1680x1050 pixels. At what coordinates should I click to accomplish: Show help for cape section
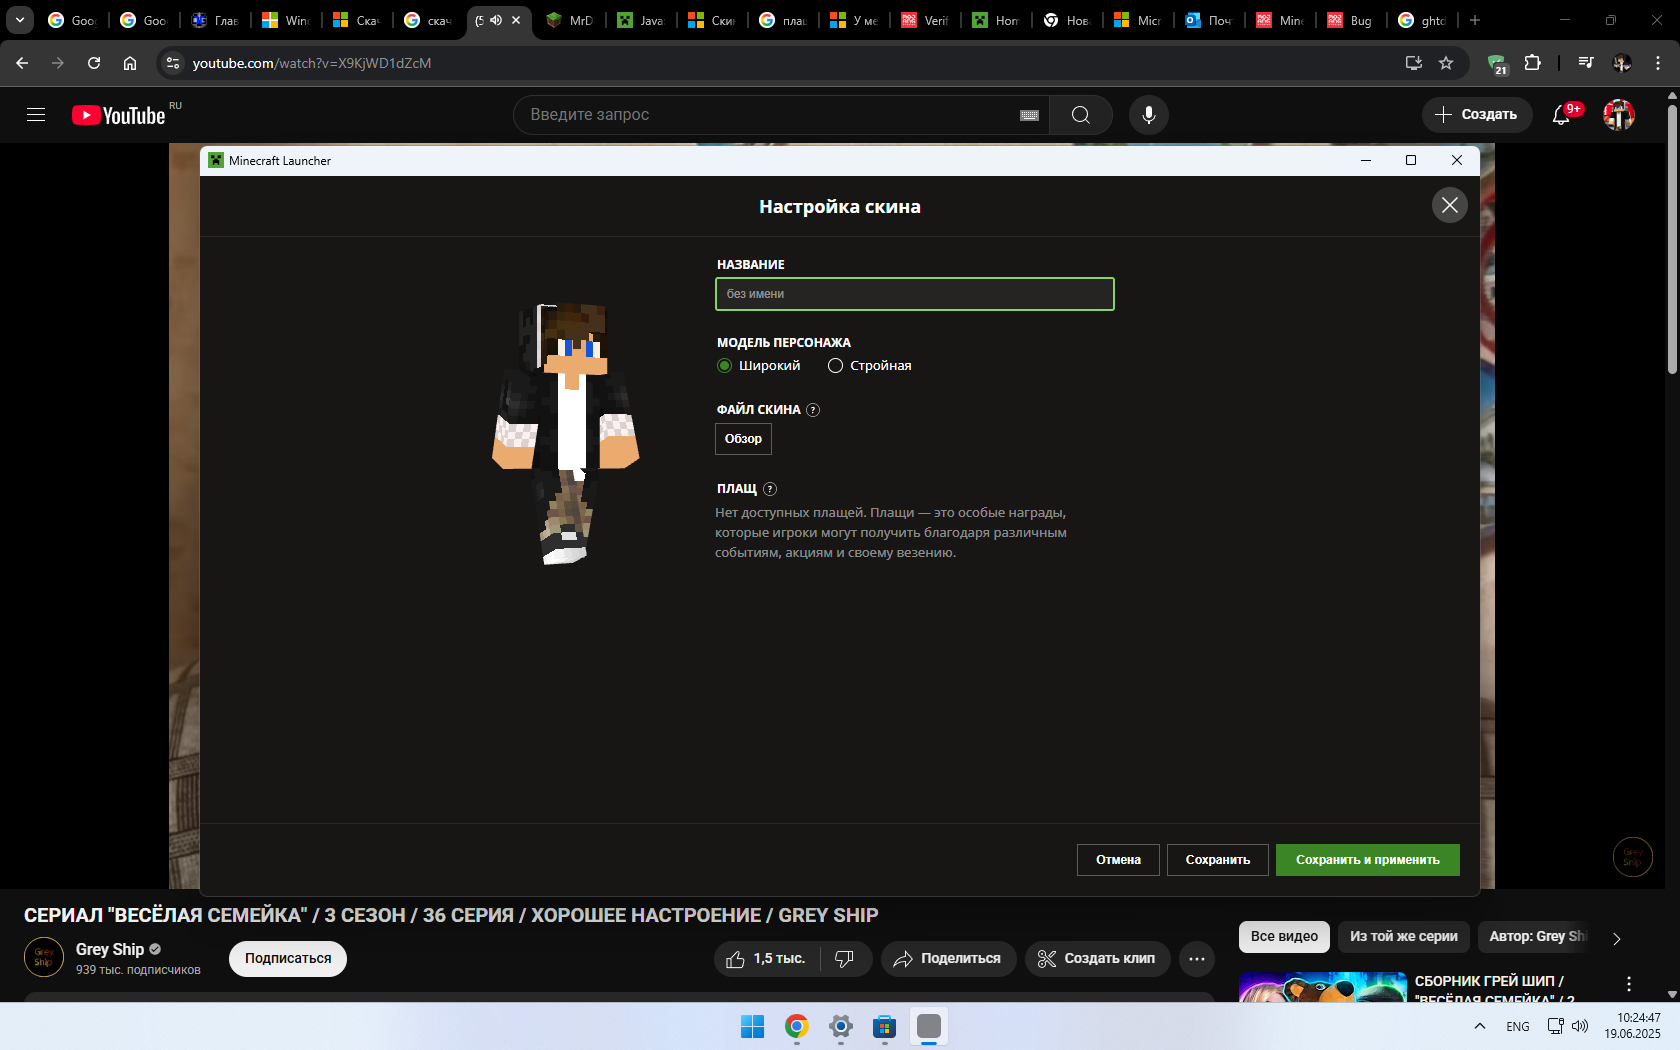click(x=770, y=489)
